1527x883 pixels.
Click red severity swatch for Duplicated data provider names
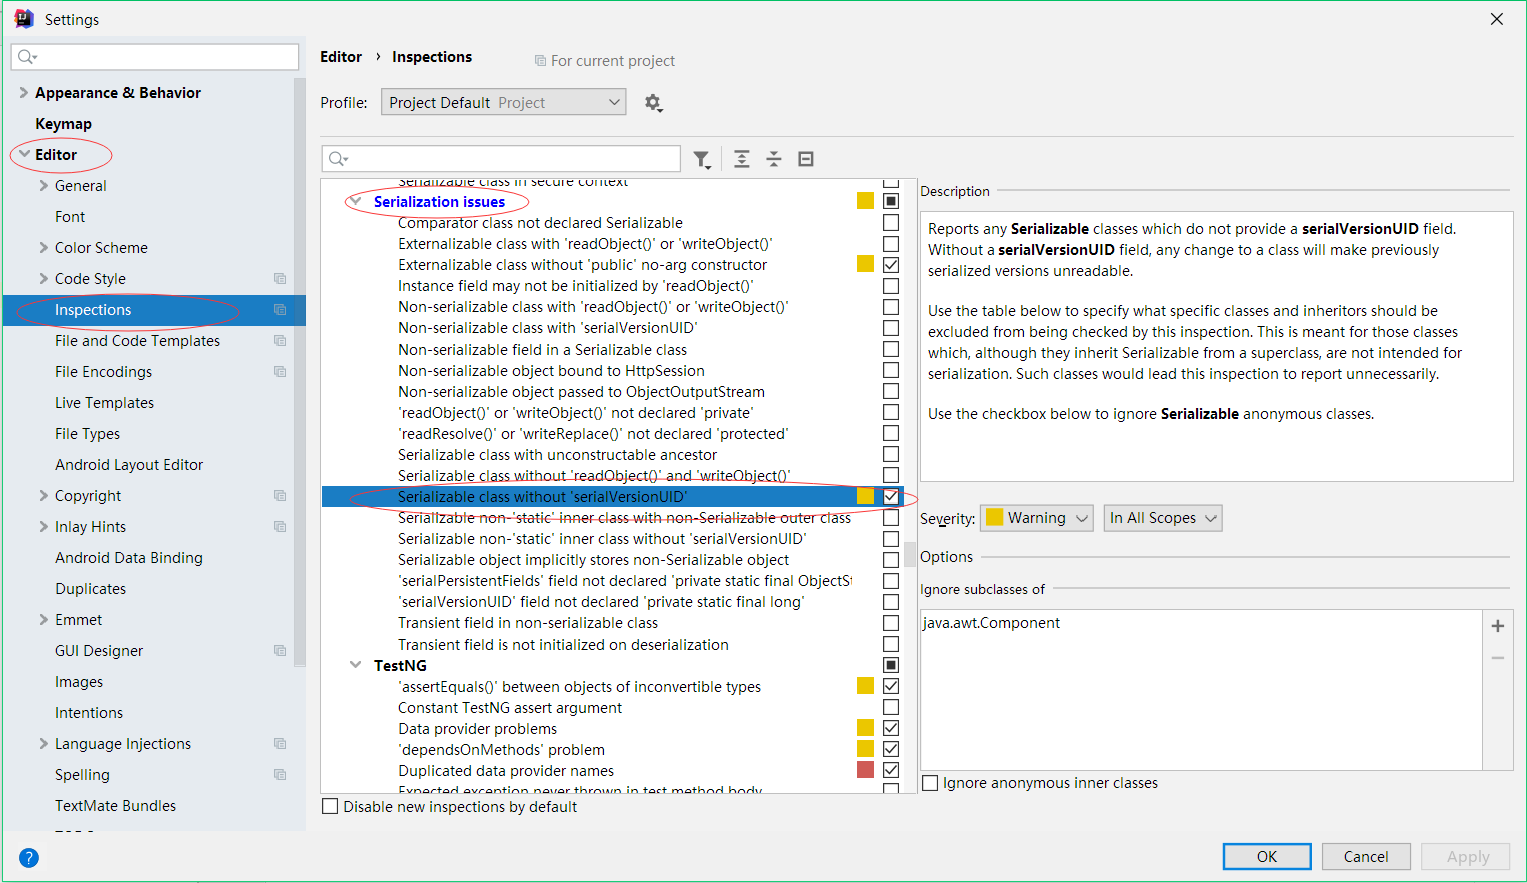click(x=866, y=770)
